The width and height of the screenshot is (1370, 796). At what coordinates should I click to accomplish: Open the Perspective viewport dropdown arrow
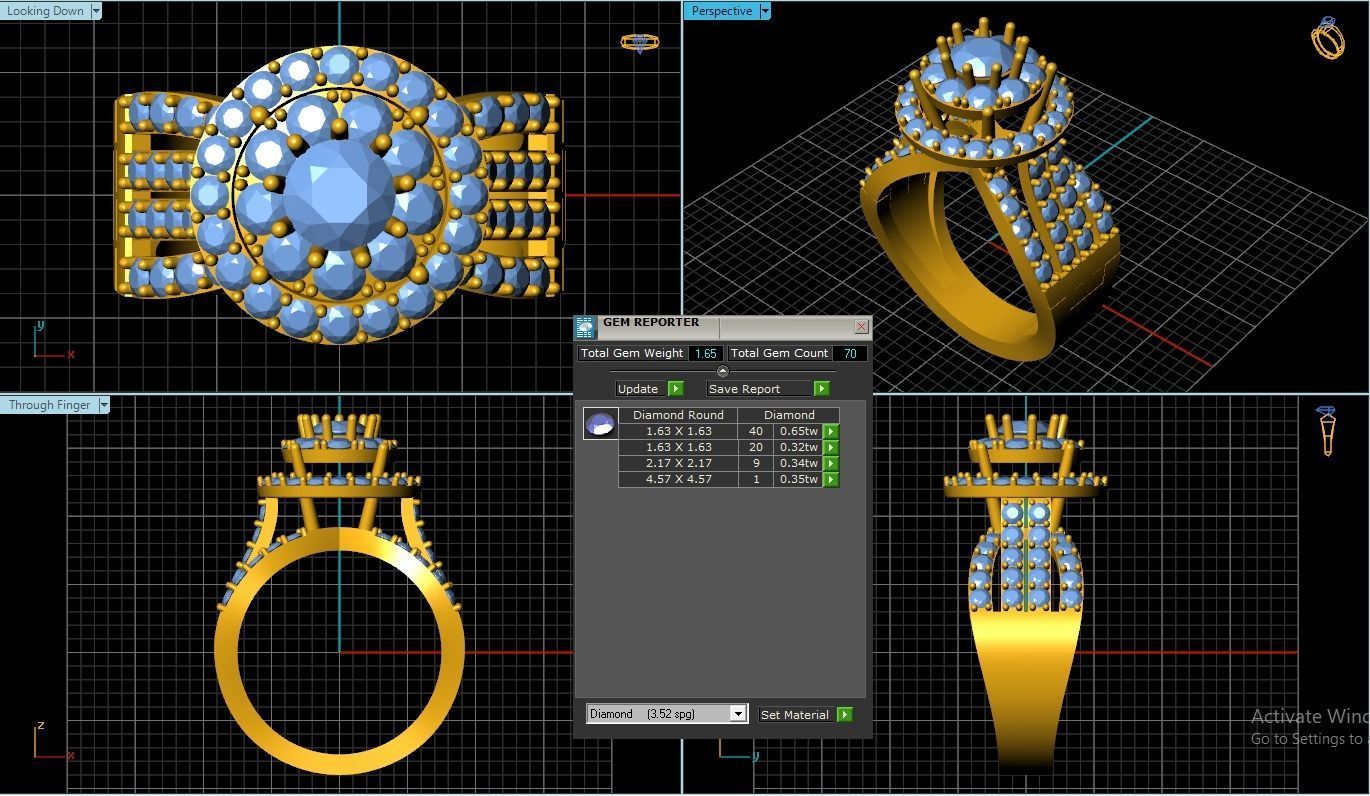[x=765, y=11]
